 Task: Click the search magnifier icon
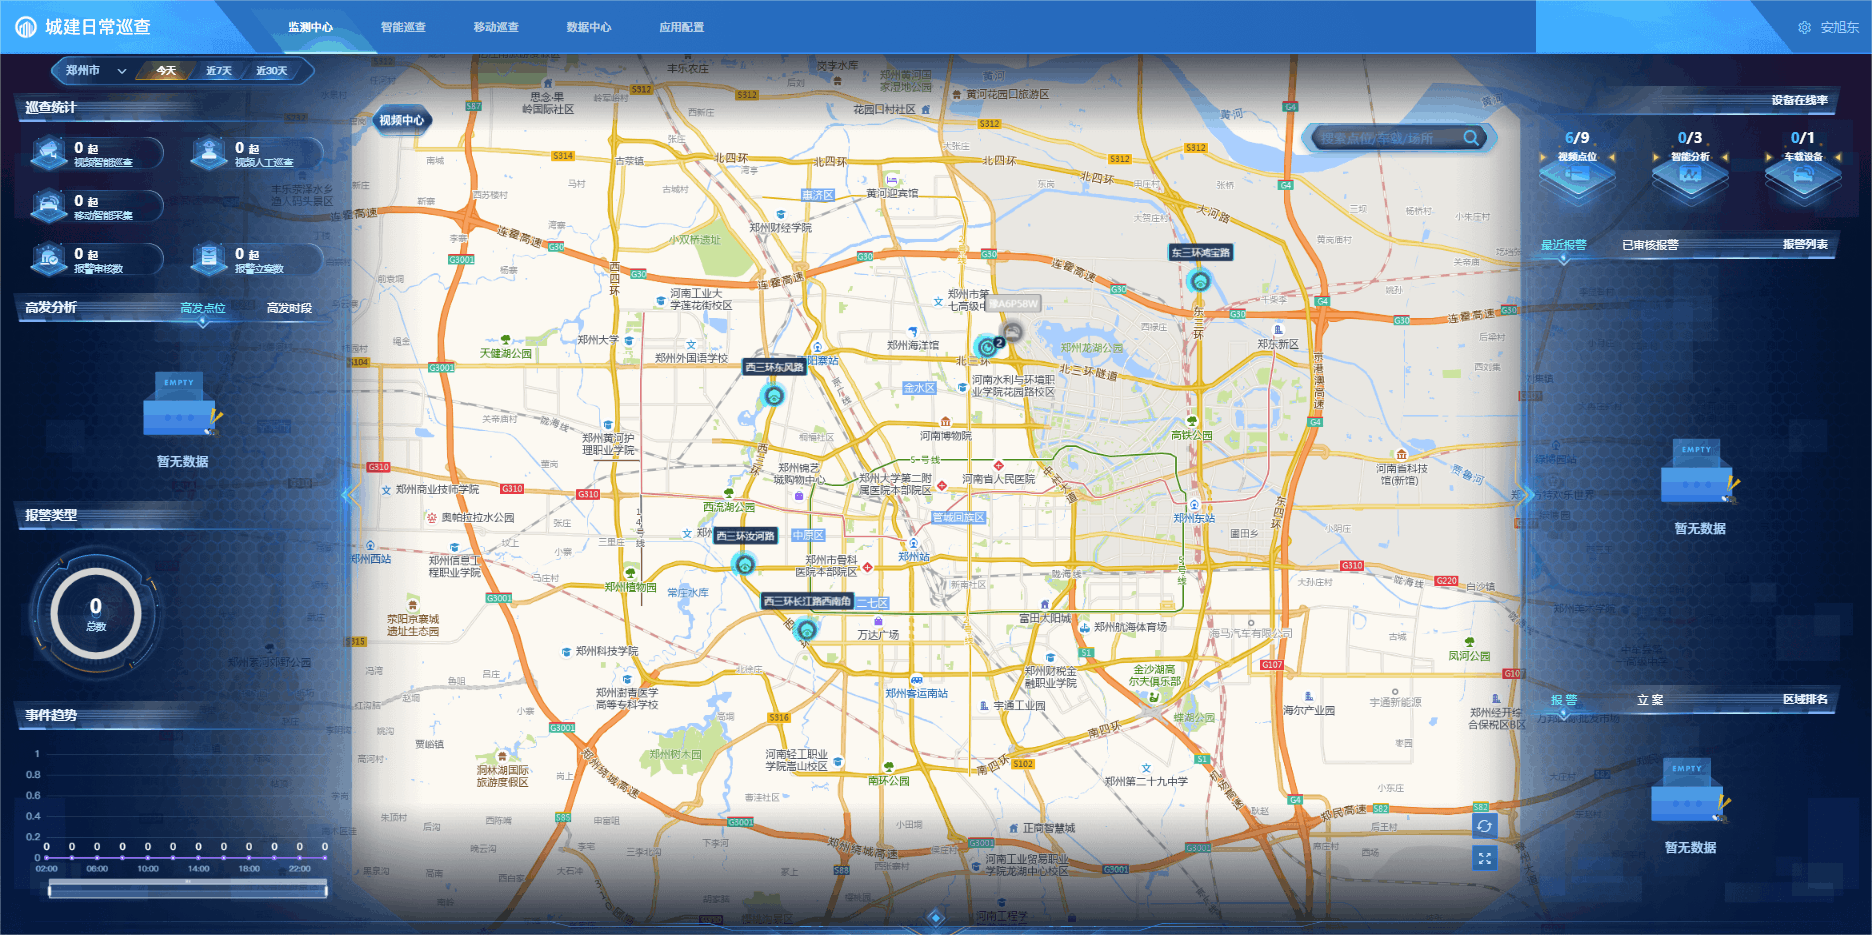coord(1471,138)
